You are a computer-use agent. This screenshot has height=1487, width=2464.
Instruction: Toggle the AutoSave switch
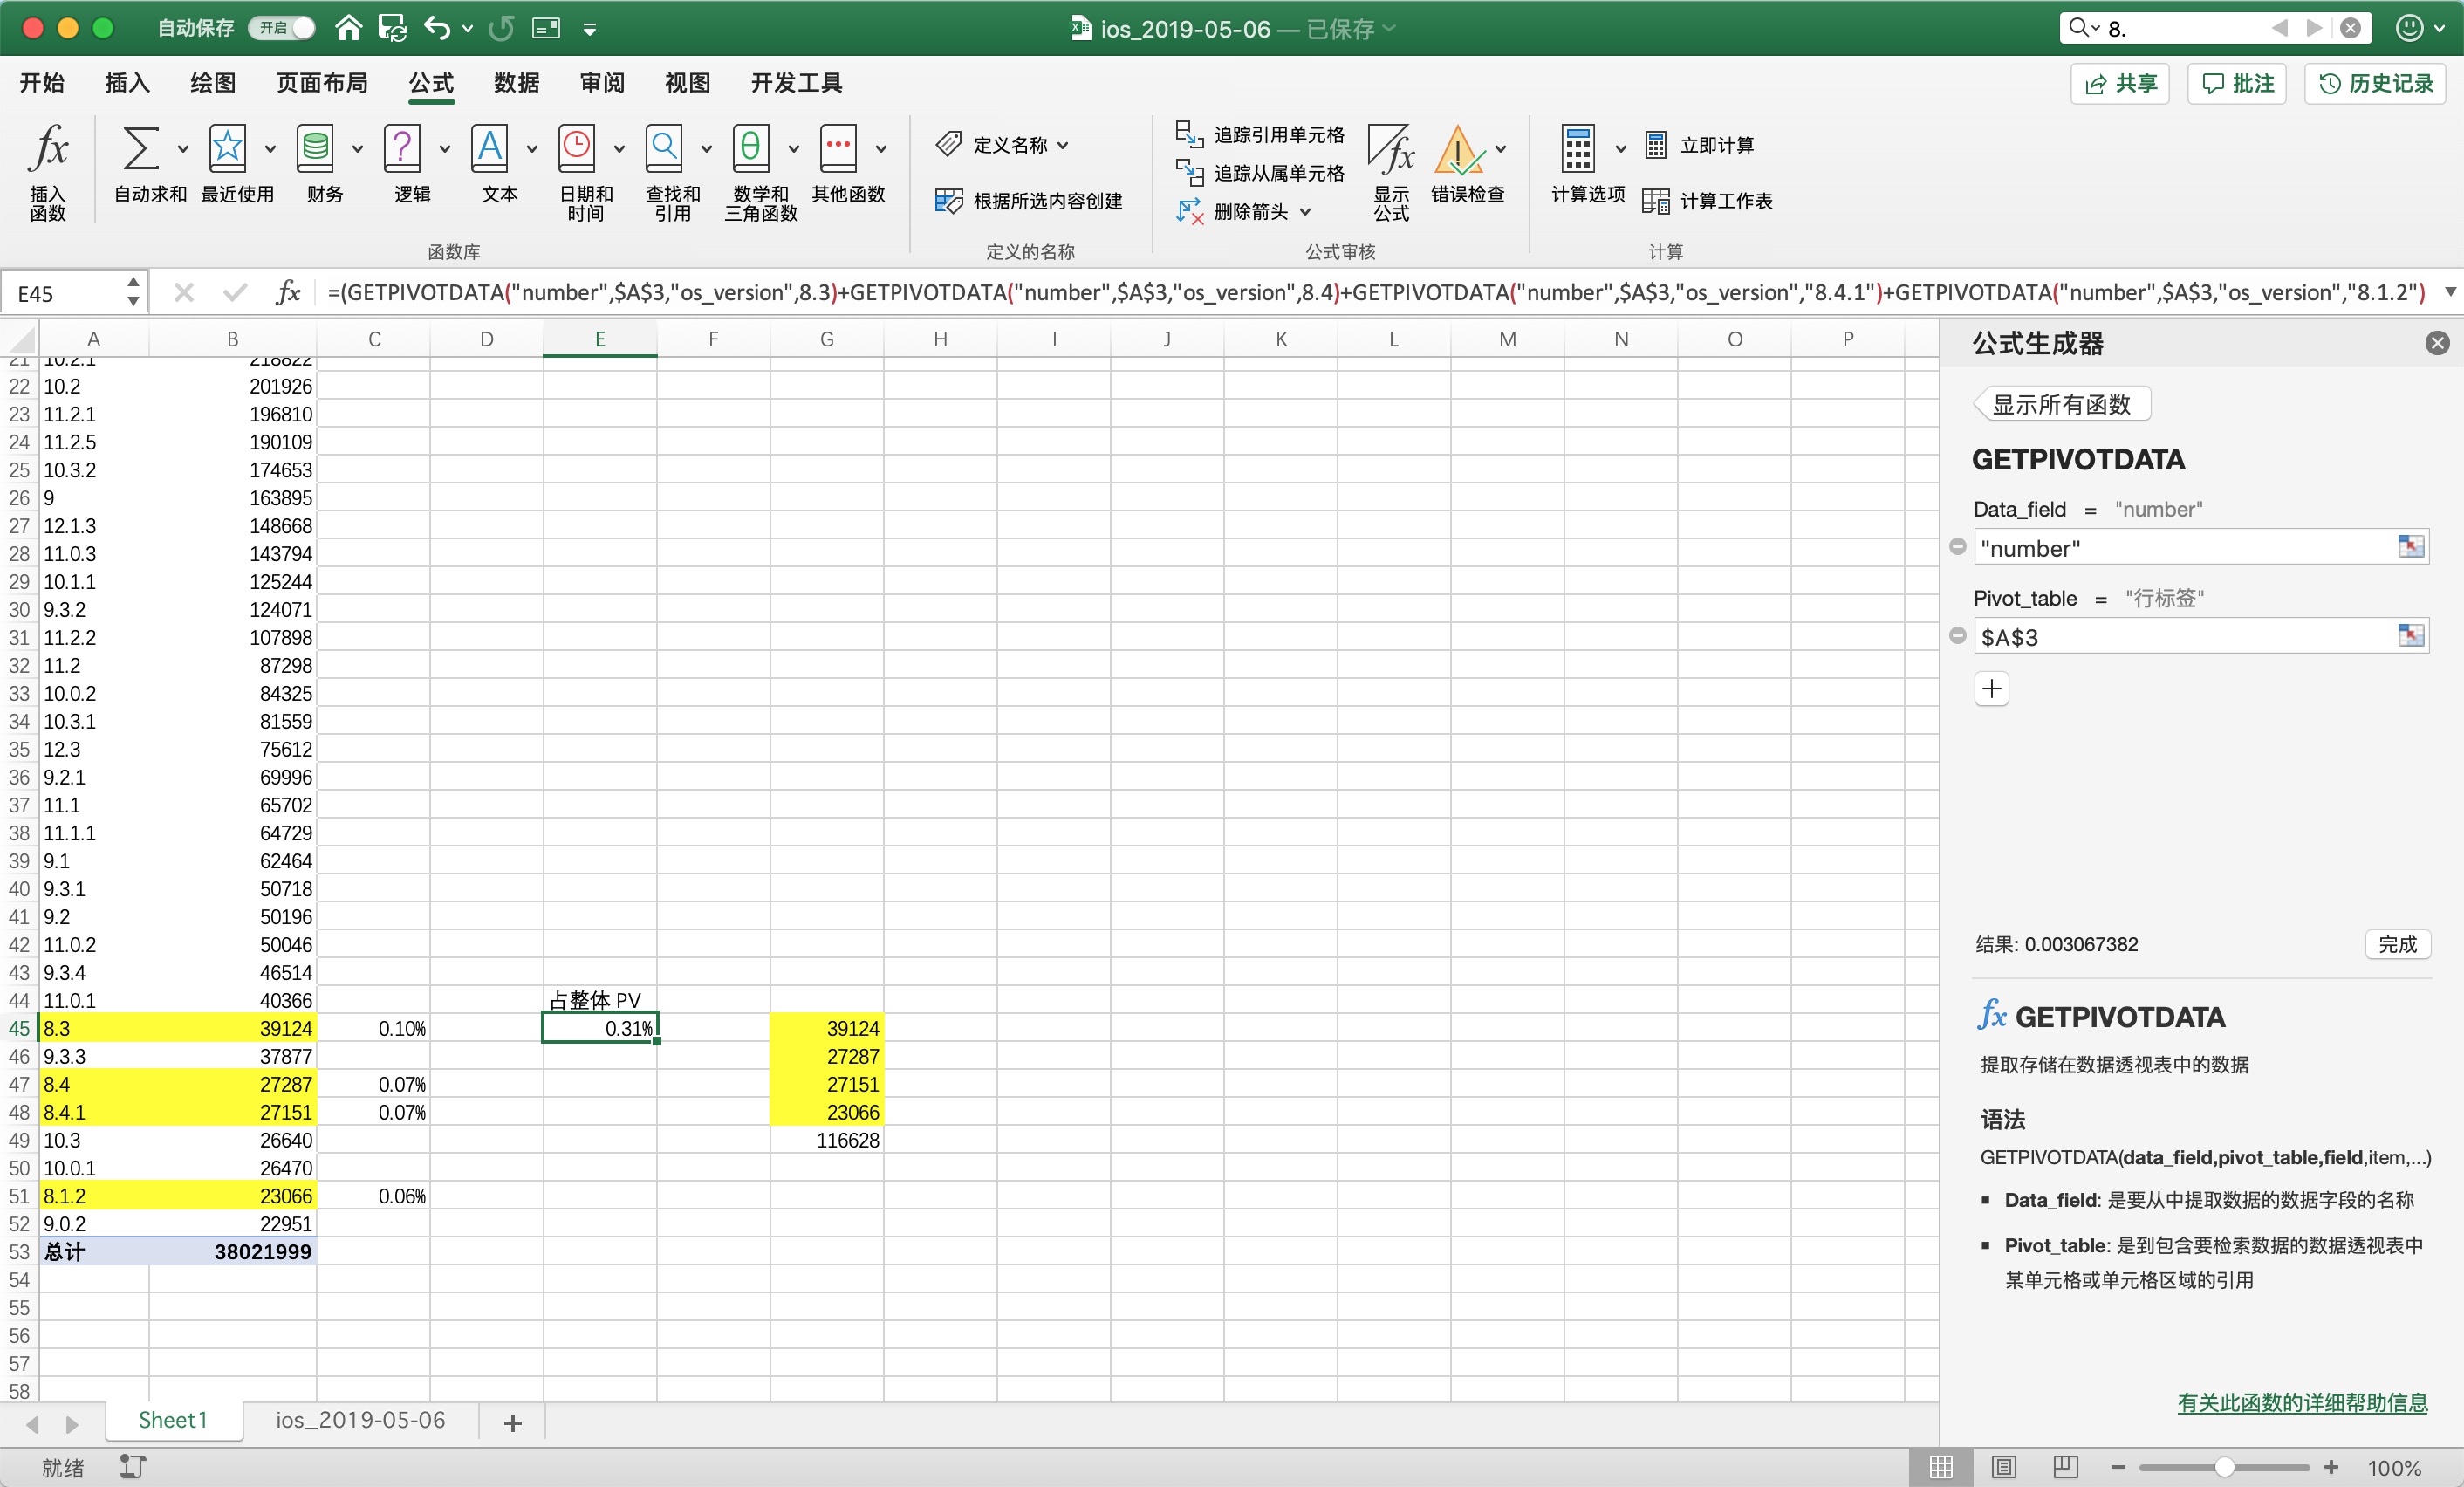pos(281,28)
